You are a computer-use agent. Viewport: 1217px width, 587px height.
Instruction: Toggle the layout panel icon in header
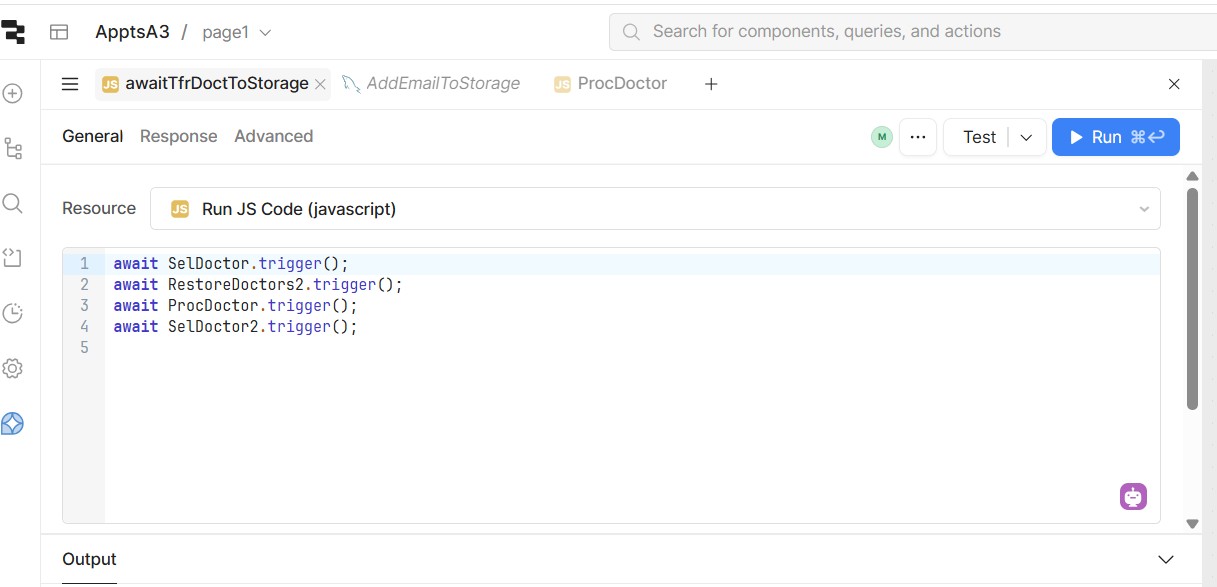tap(59, 32)
